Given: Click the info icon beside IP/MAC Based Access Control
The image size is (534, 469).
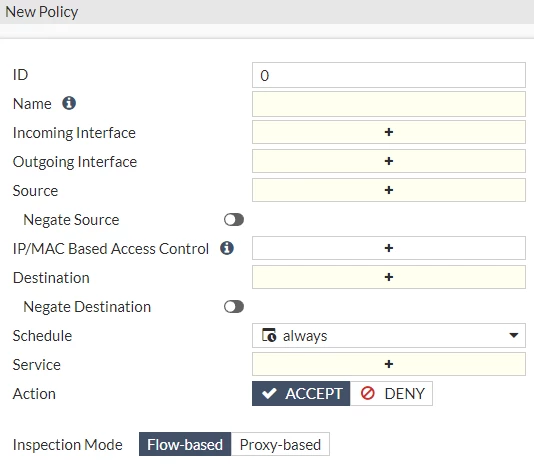Looking at the screenshot, I should pyautogui.click(x=227, y=248).
